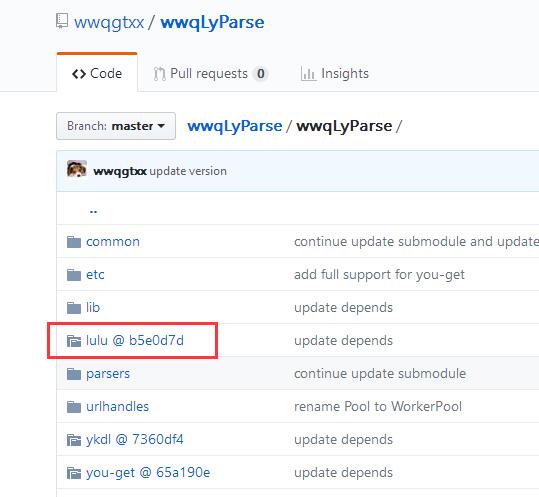539x497 pixels.
Task: Open ykdl row's 'update depends' commit
Action: click(343, 440)
